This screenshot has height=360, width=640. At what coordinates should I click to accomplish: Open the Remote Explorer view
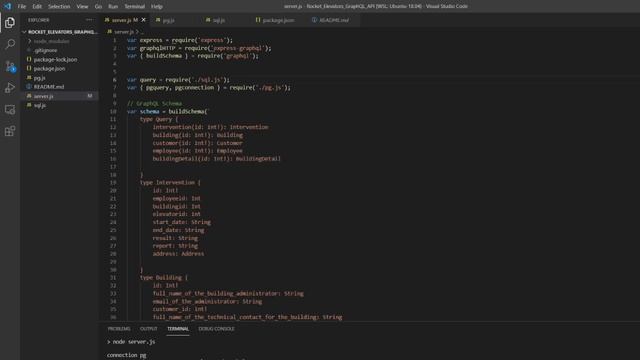10,109
